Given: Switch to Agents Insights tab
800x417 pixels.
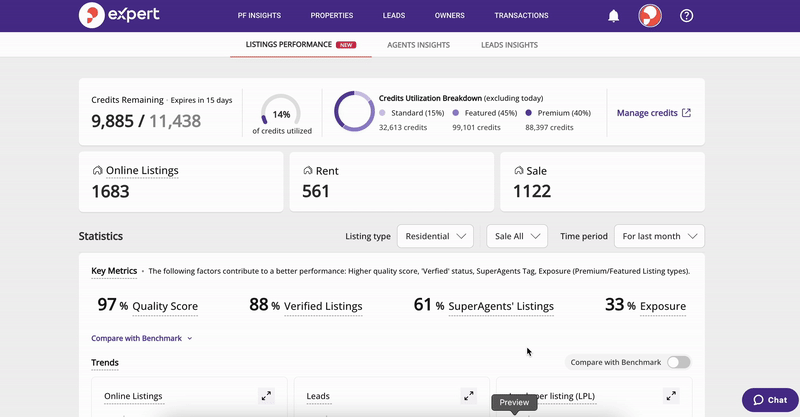Looking at the screenshot, I should 418,45.
